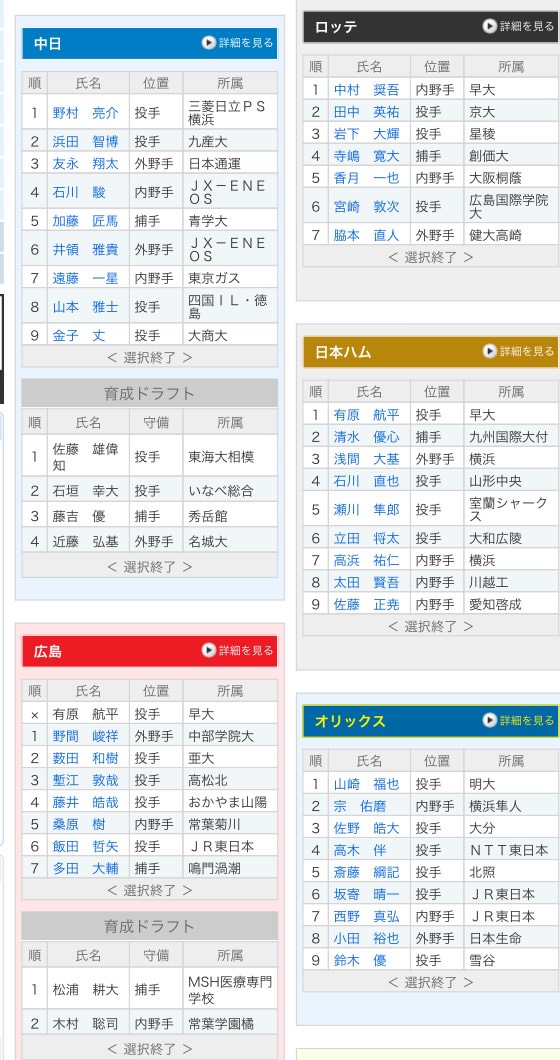The width and height of the screenshot is (560, 1060).
Task: Open player link 薮田 和樹
Action: tap(85, 758)
